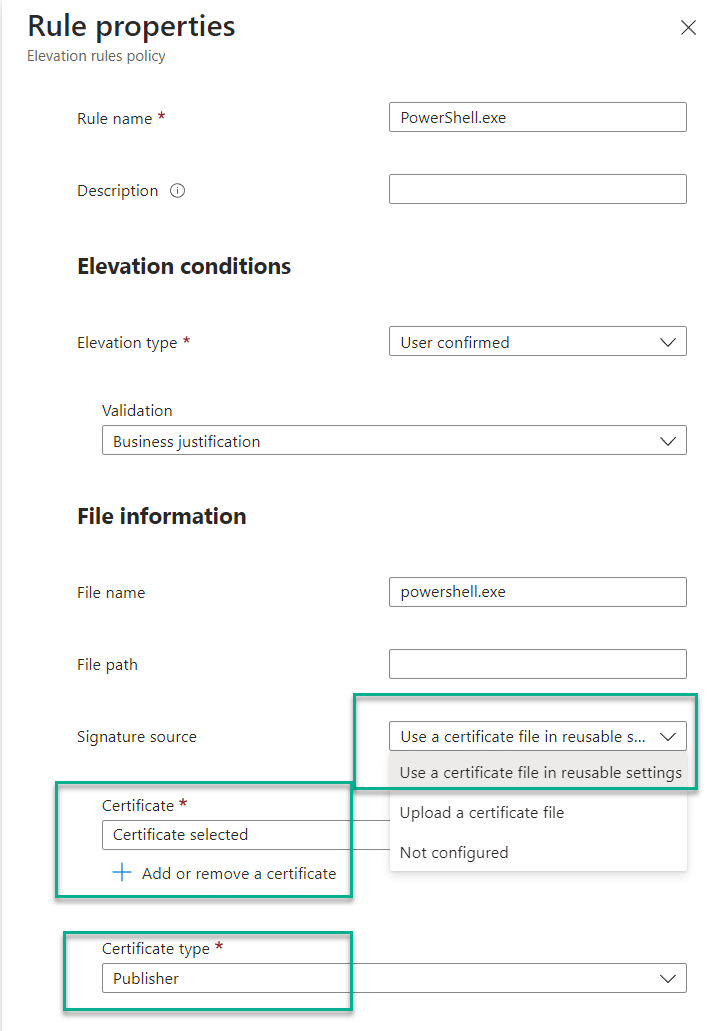This screenshot has width=712, height=1031.
Task: Open the Elevation type dropdown
Action: click(537, 341)
